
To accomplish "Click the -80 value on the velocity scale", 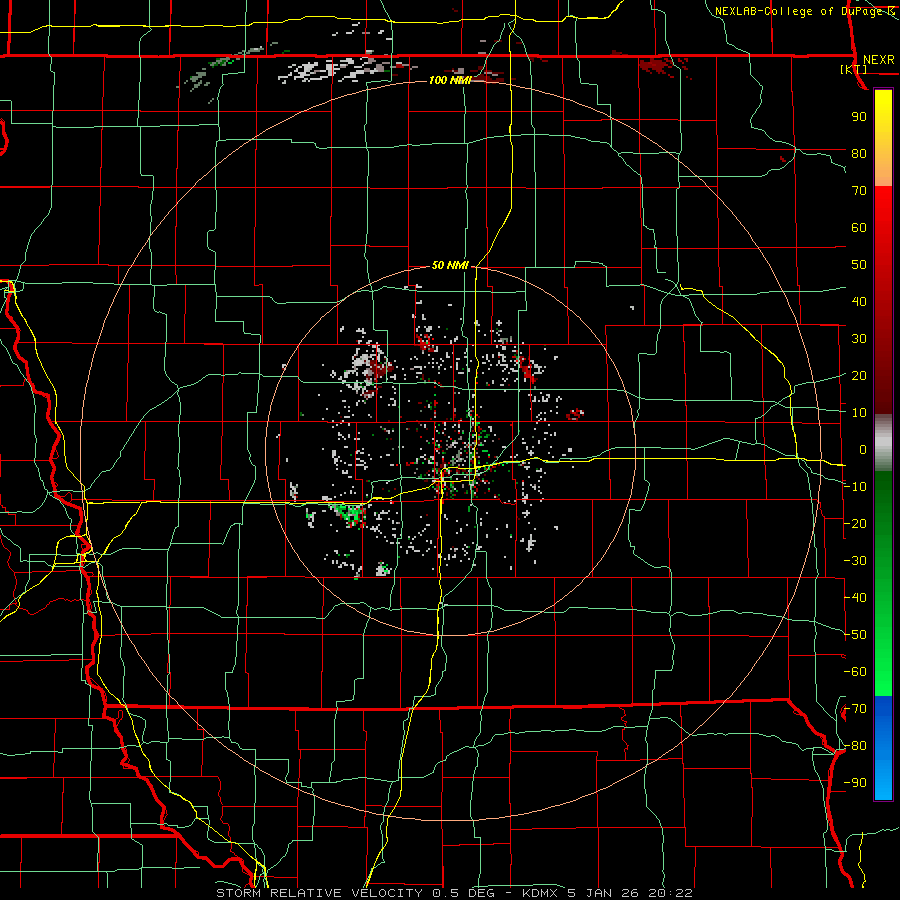I will pos(855,746).
